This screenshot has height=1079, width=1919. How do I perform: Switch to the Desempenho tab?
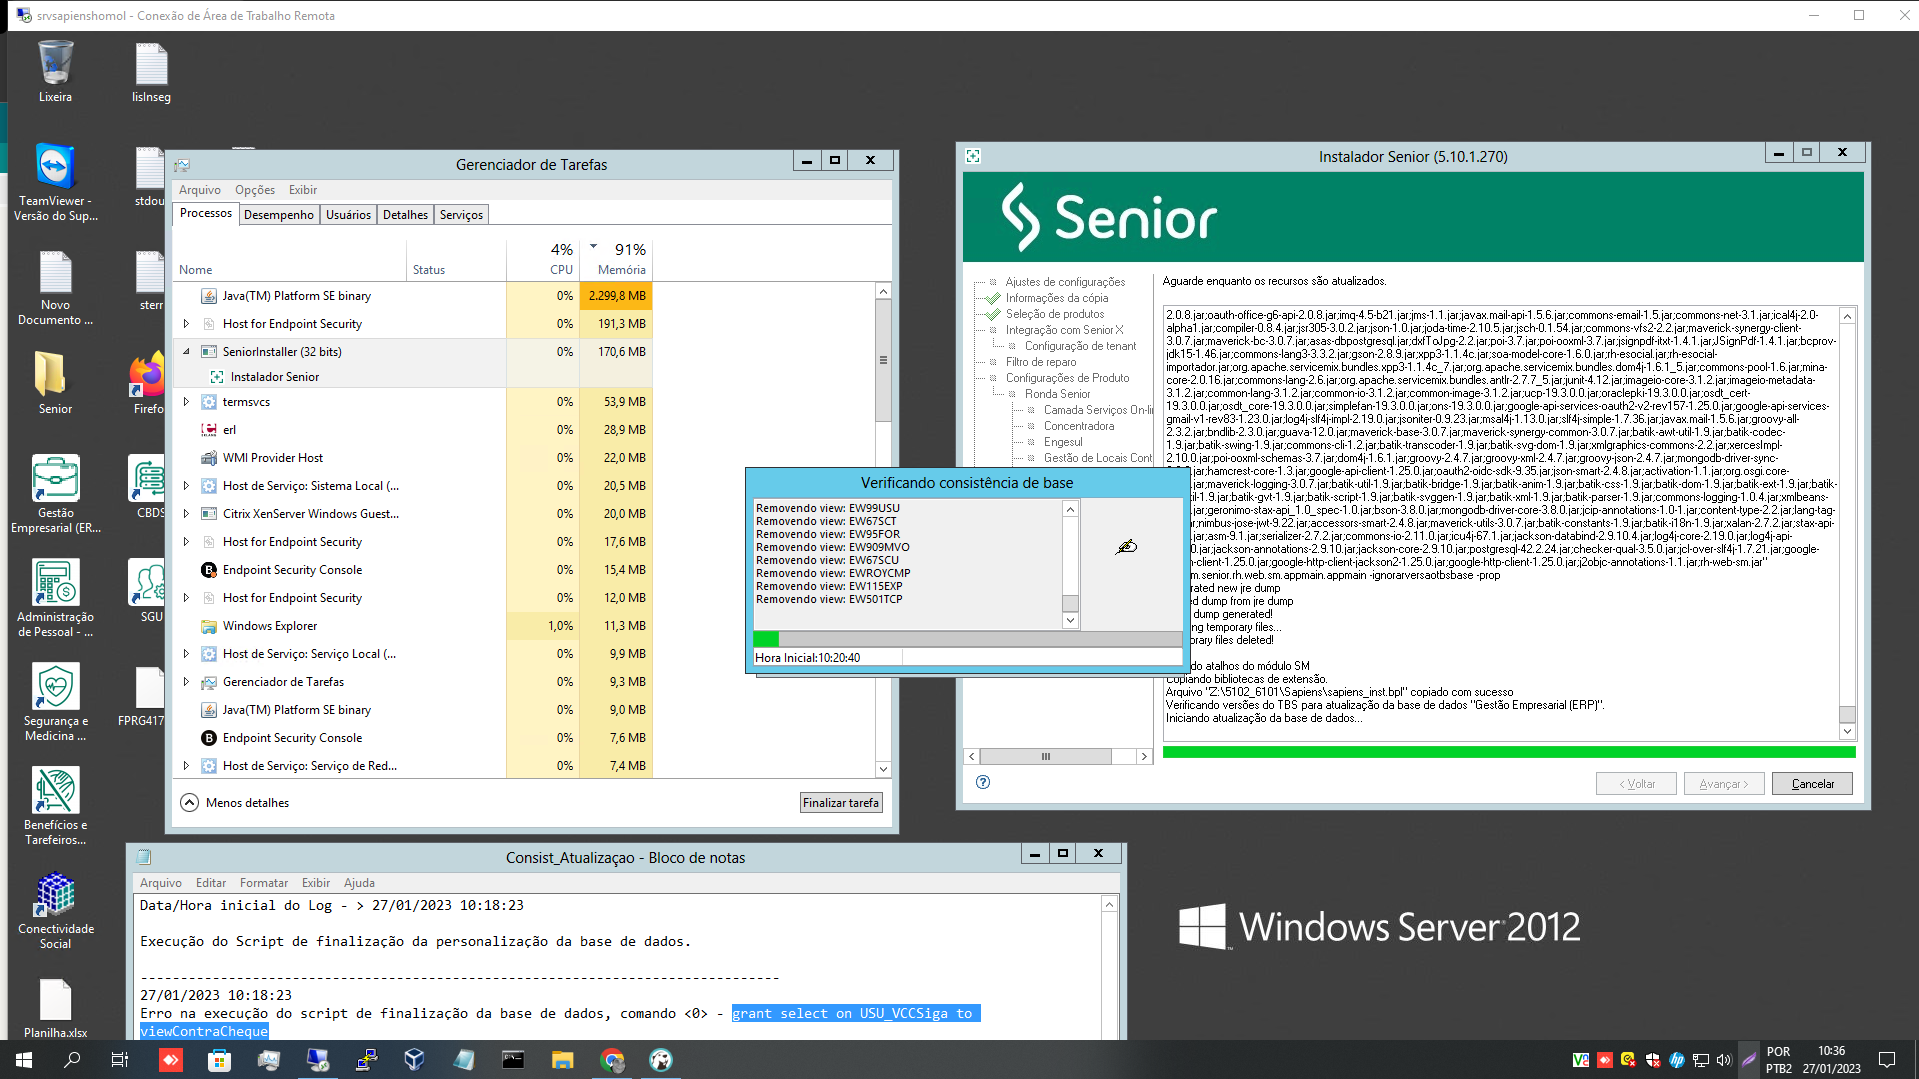point(279,215)
